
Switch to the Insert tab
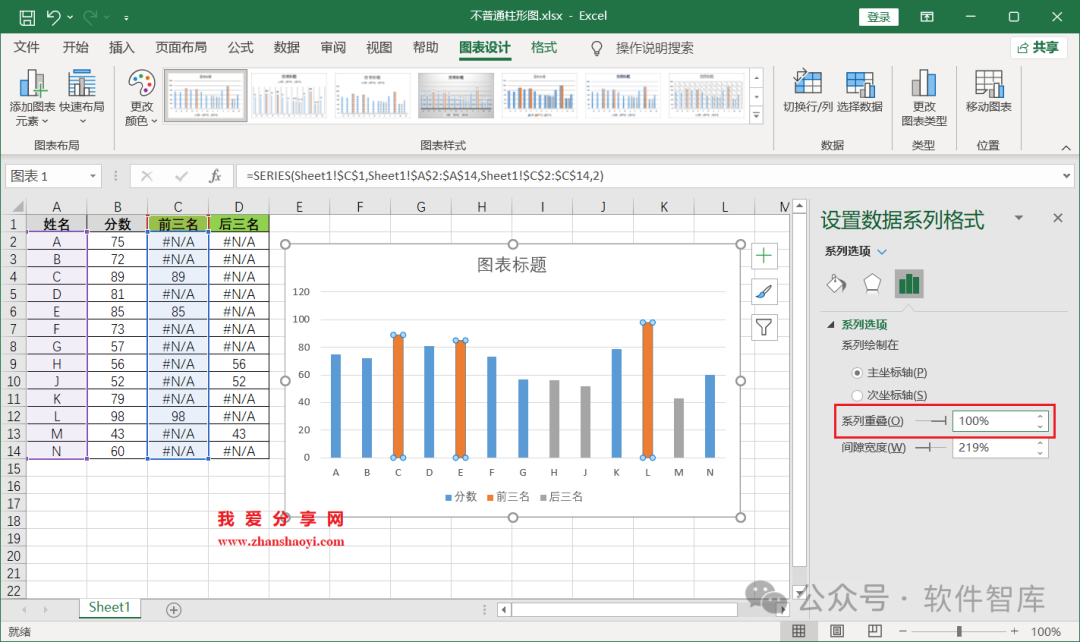(x=122, y=48)
